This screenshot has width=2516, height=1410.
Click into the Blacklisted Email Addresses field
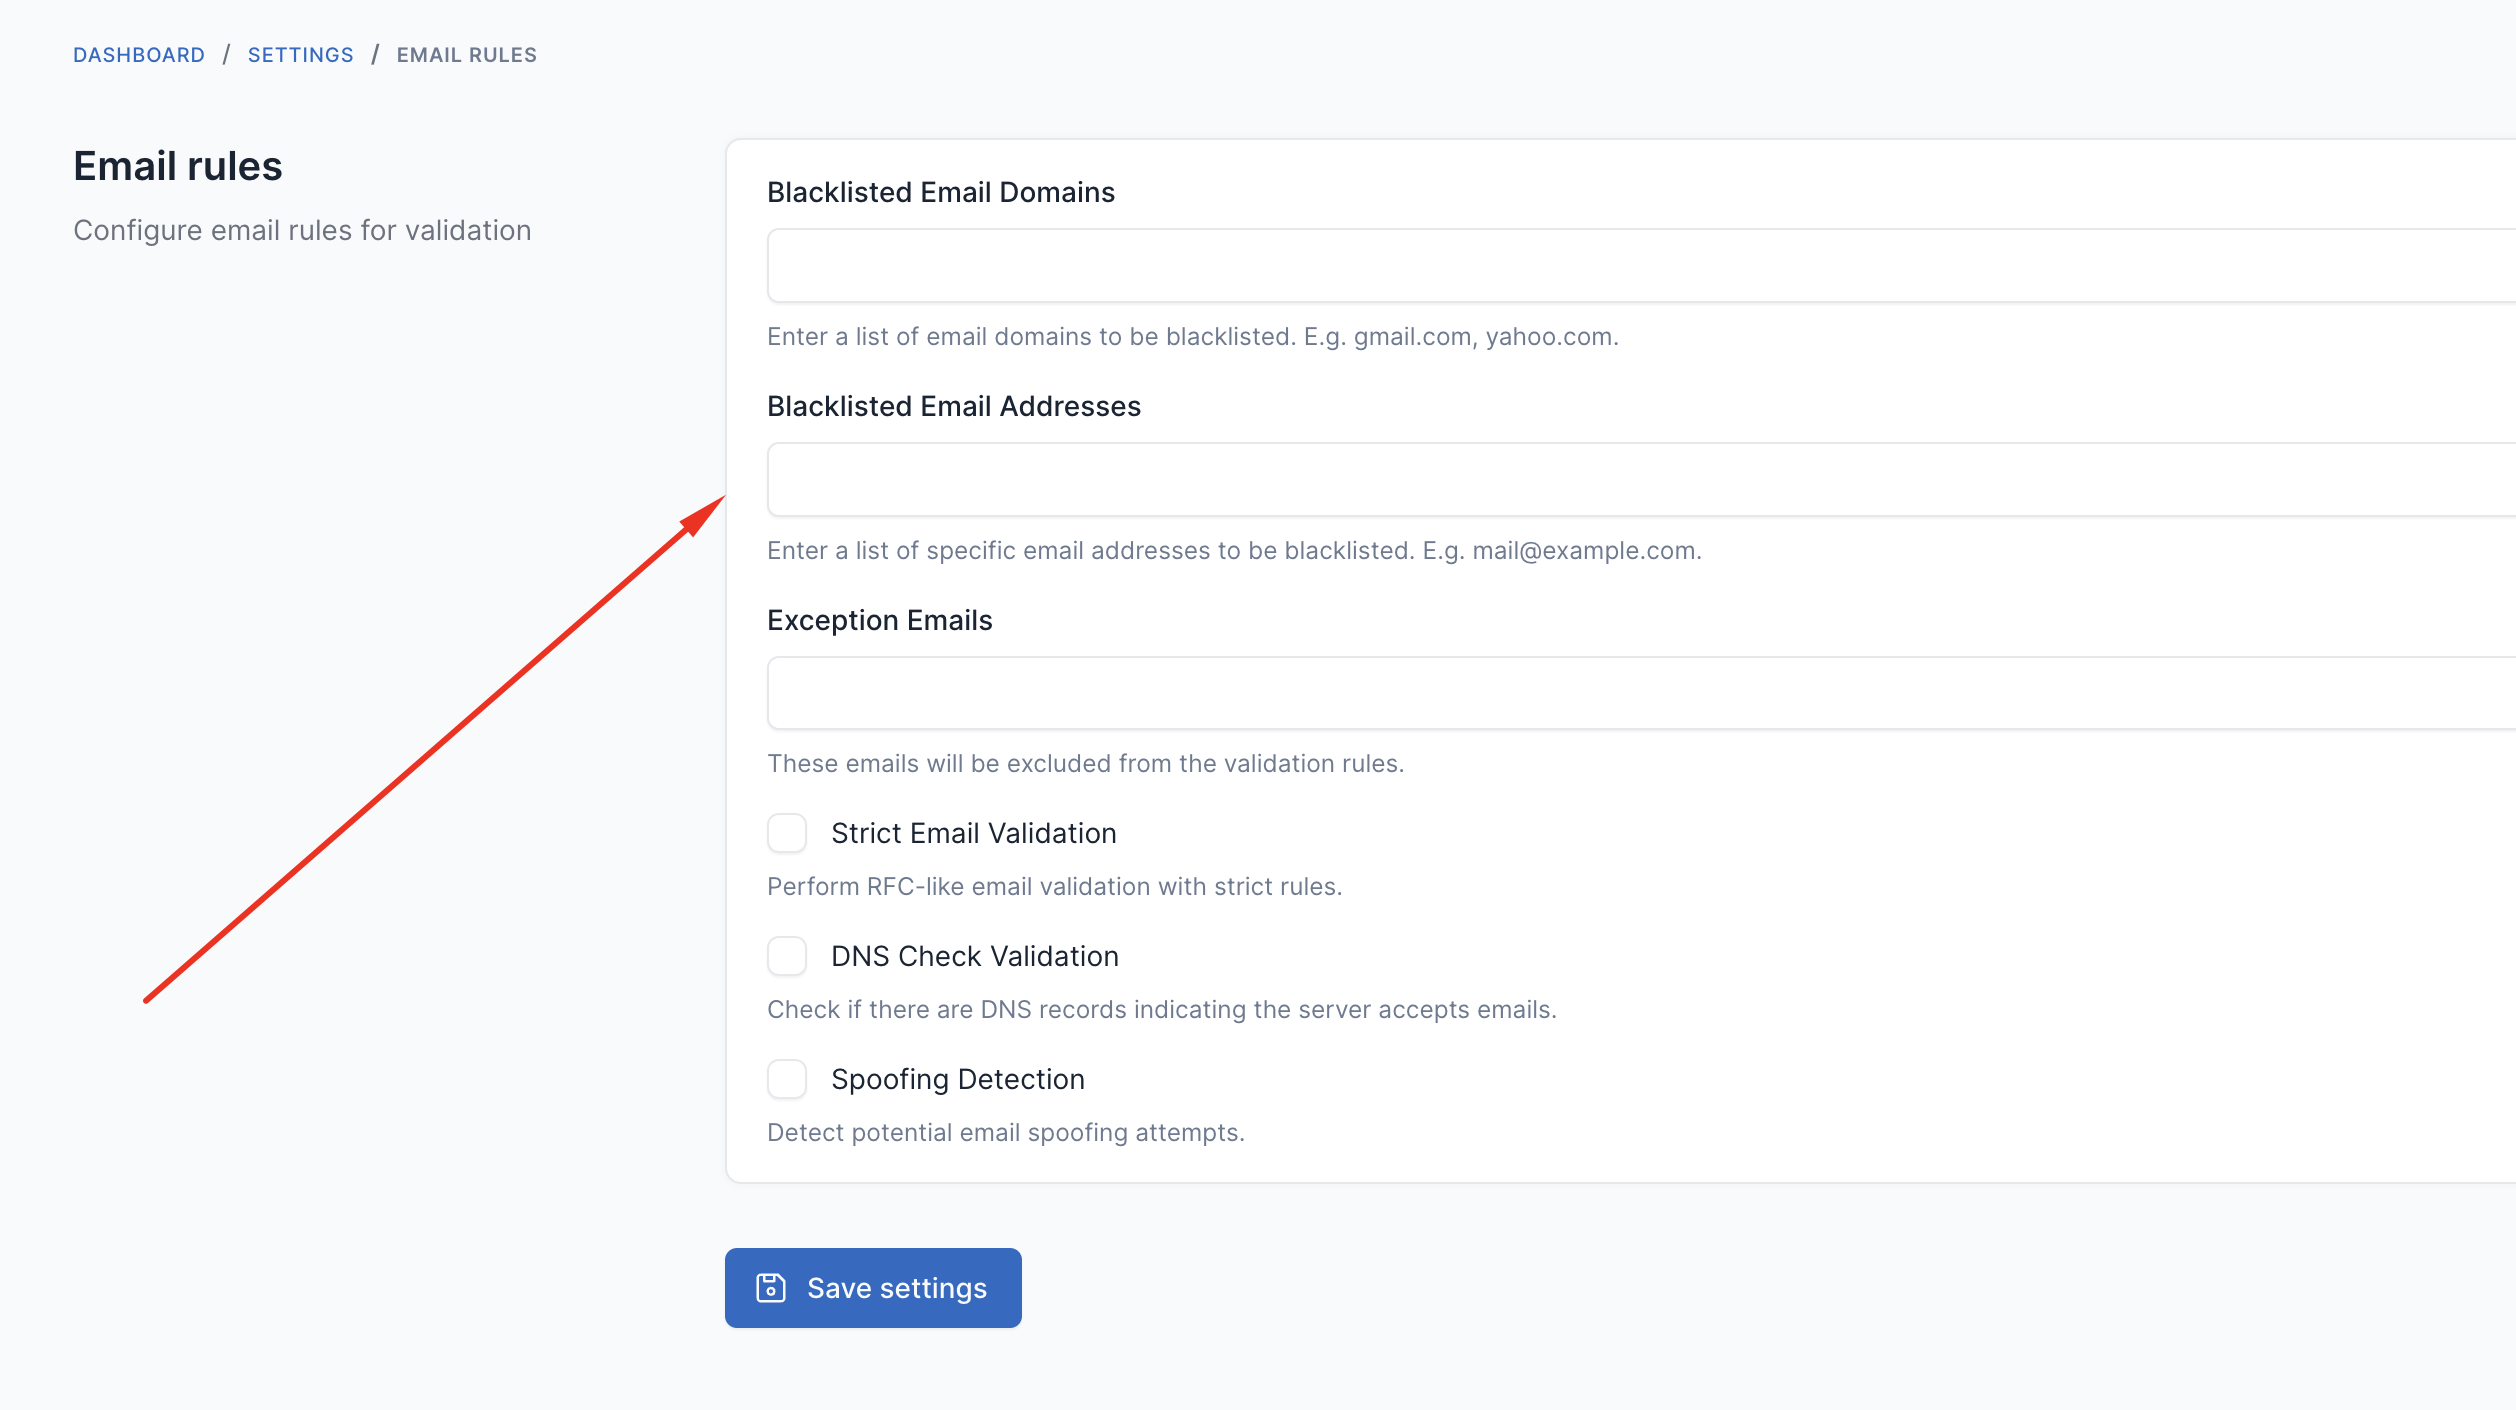click(1640, 480)
